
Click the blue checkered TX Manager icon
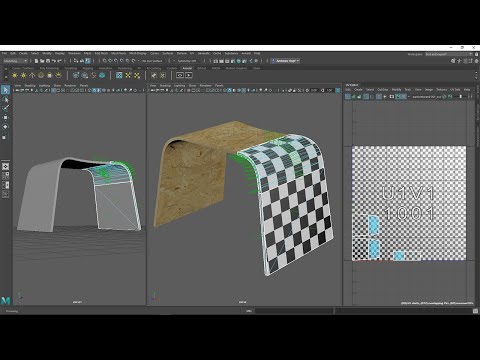(x=119, y=76)
